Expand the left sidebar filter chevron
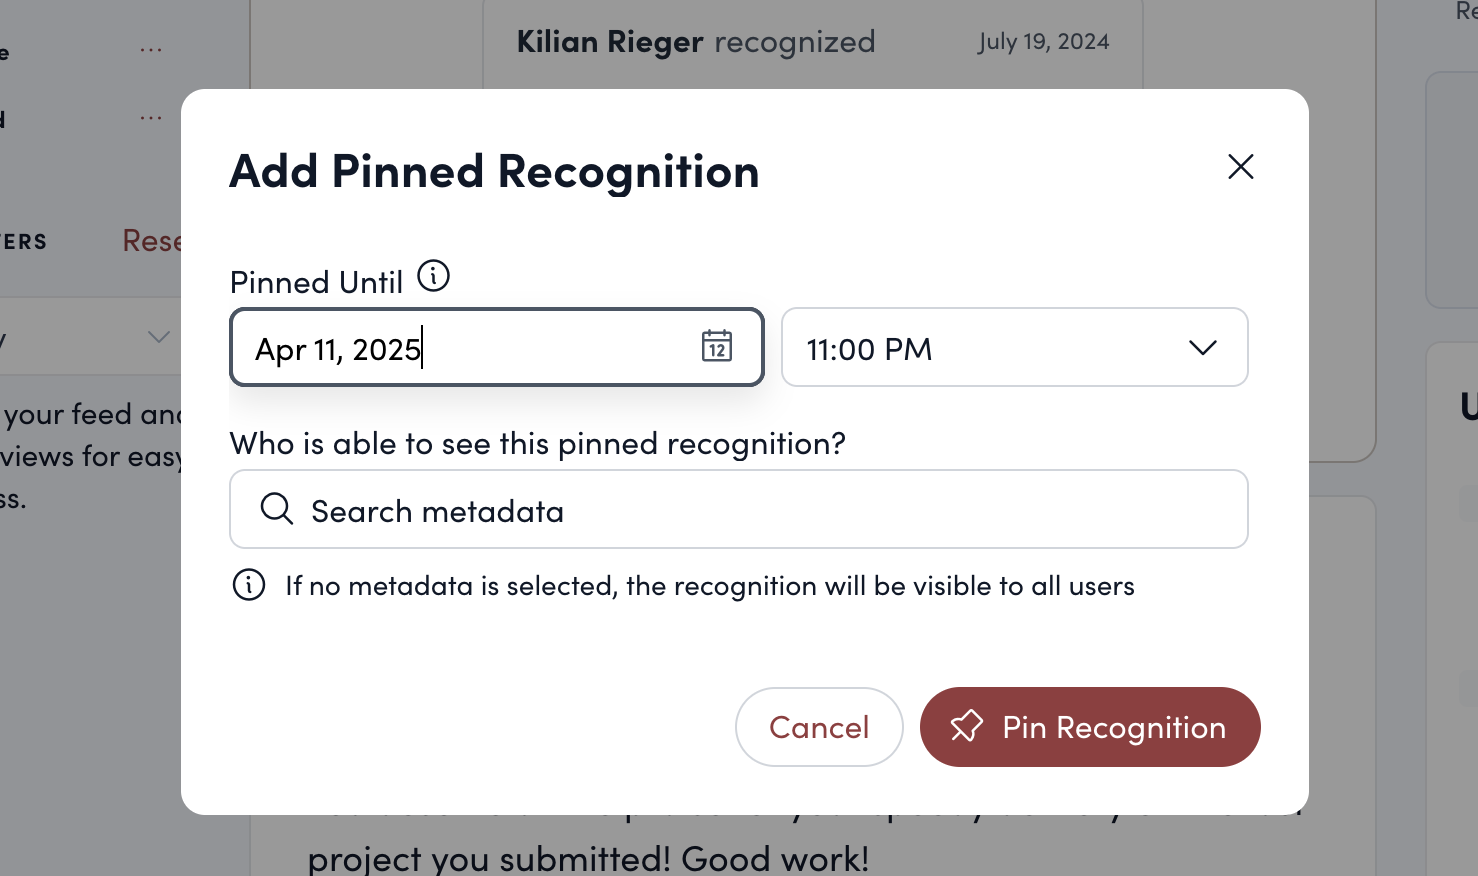The height and width of the screenshot is (876, 1478). point(158,337)
